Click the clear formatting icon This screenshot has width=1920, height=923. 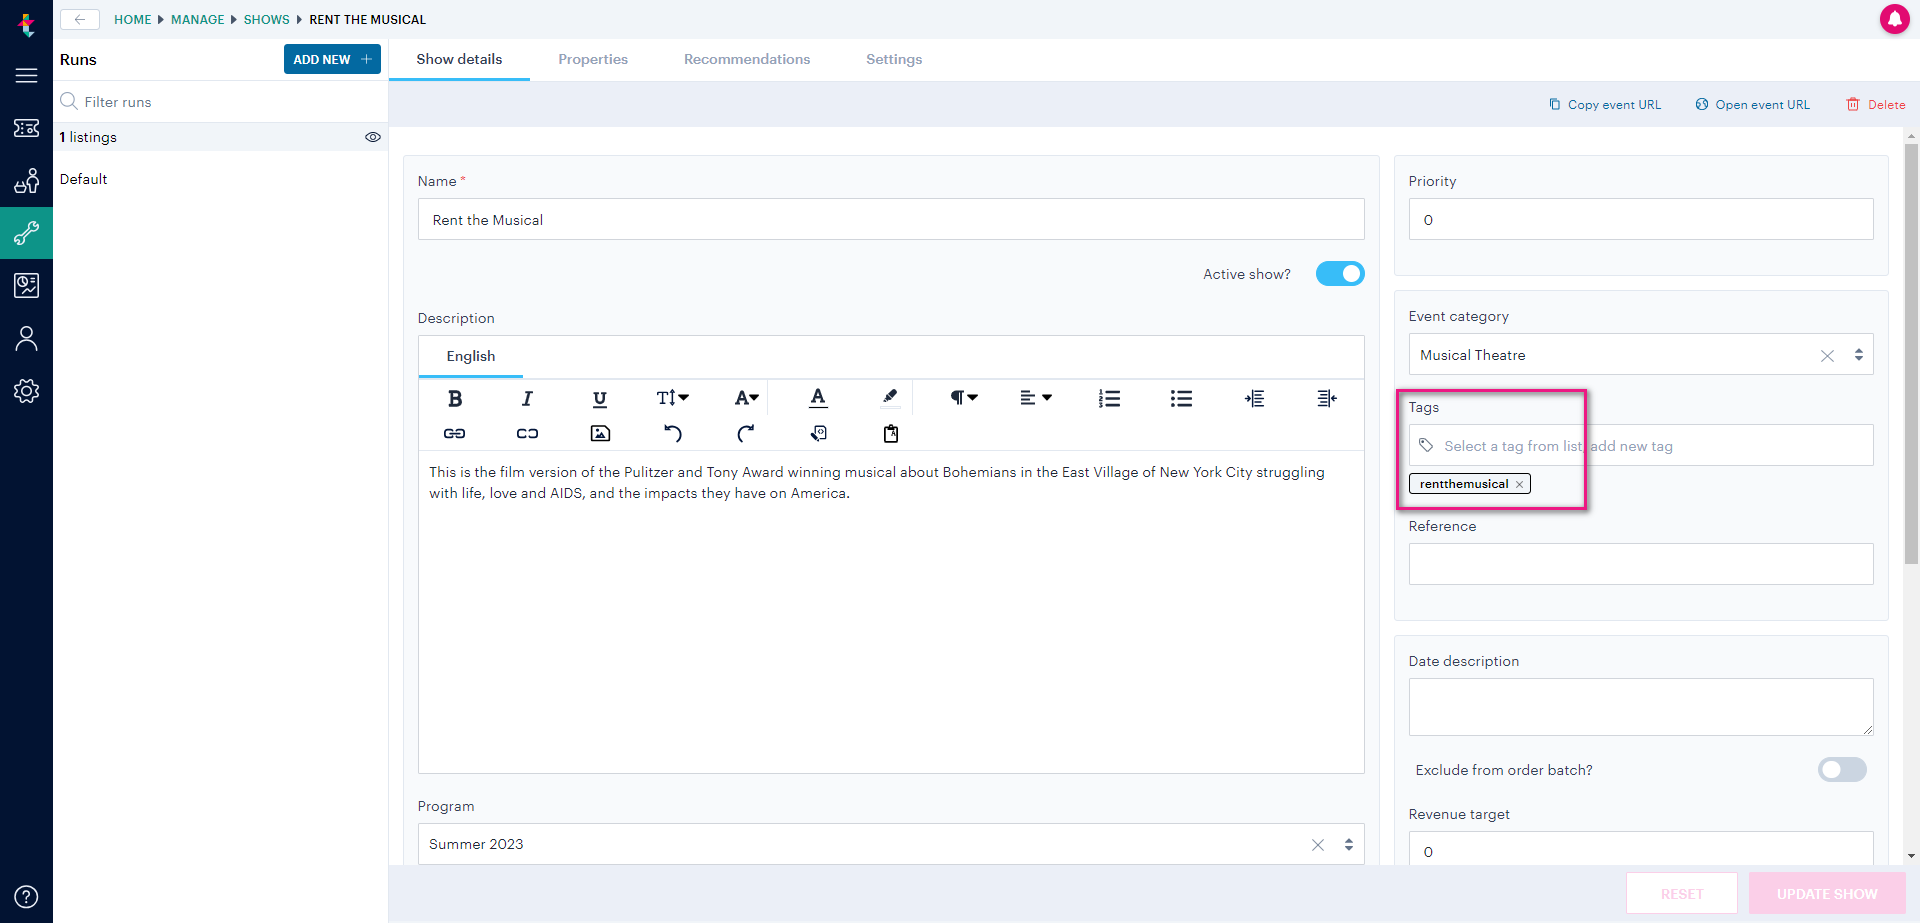coord(818,434)
